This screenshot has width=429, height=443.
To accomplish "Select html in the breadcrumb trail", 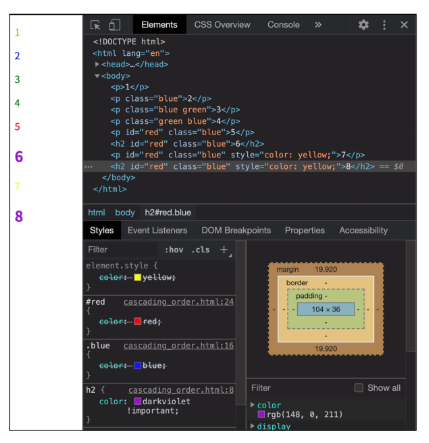I will [96, 212].
